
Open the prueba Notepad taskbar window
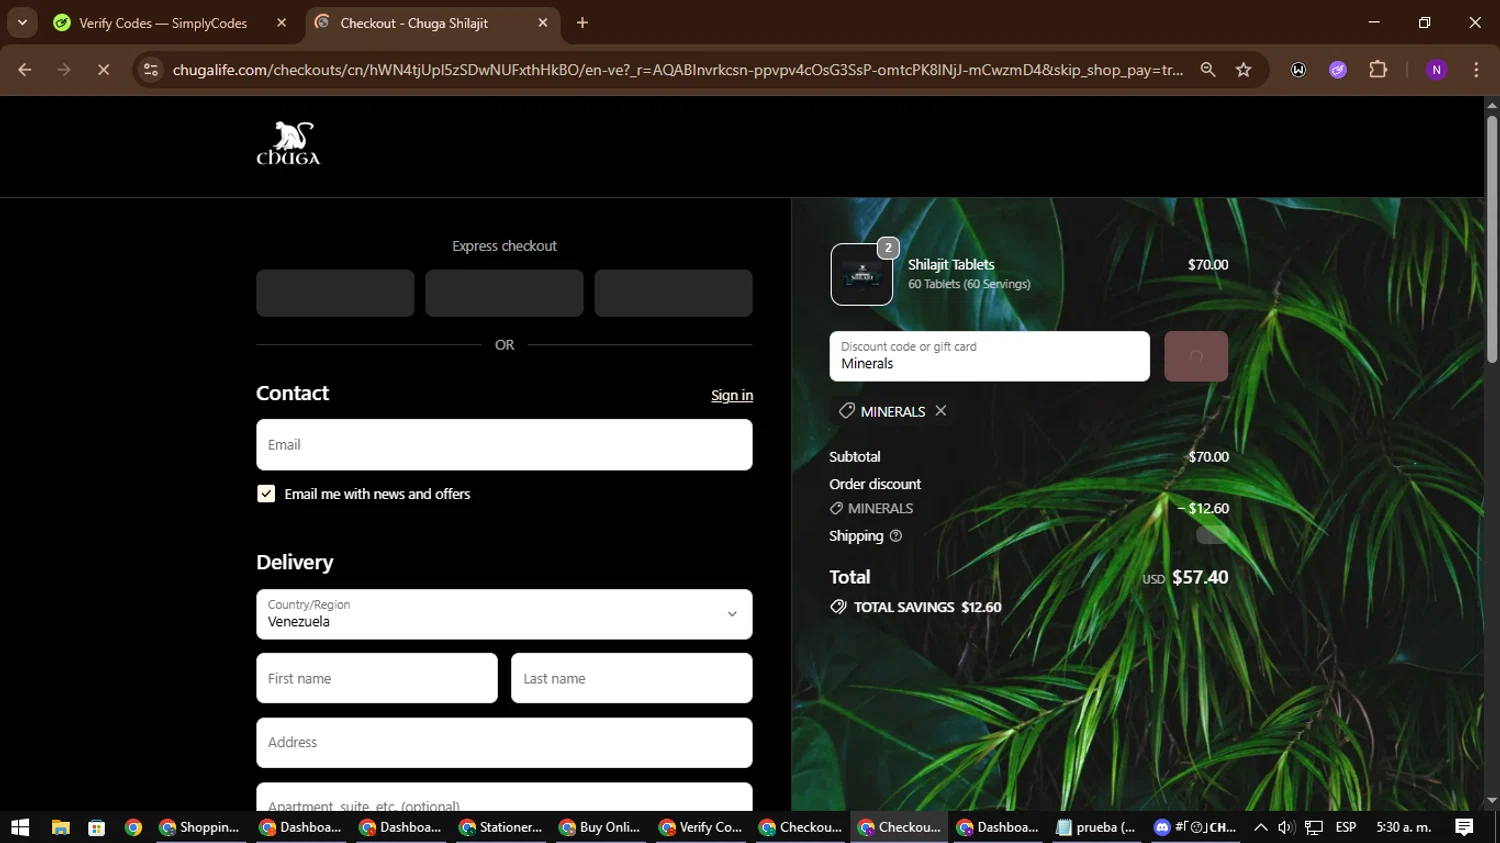pyautogui.click(x=1096, y=827)
